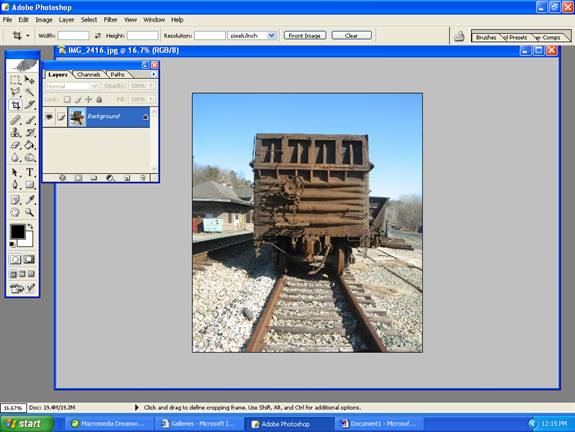Image resolution: width=575 pixels, height=432 pixels.
Task: Select the Notes tool
Action: point(15,199)
